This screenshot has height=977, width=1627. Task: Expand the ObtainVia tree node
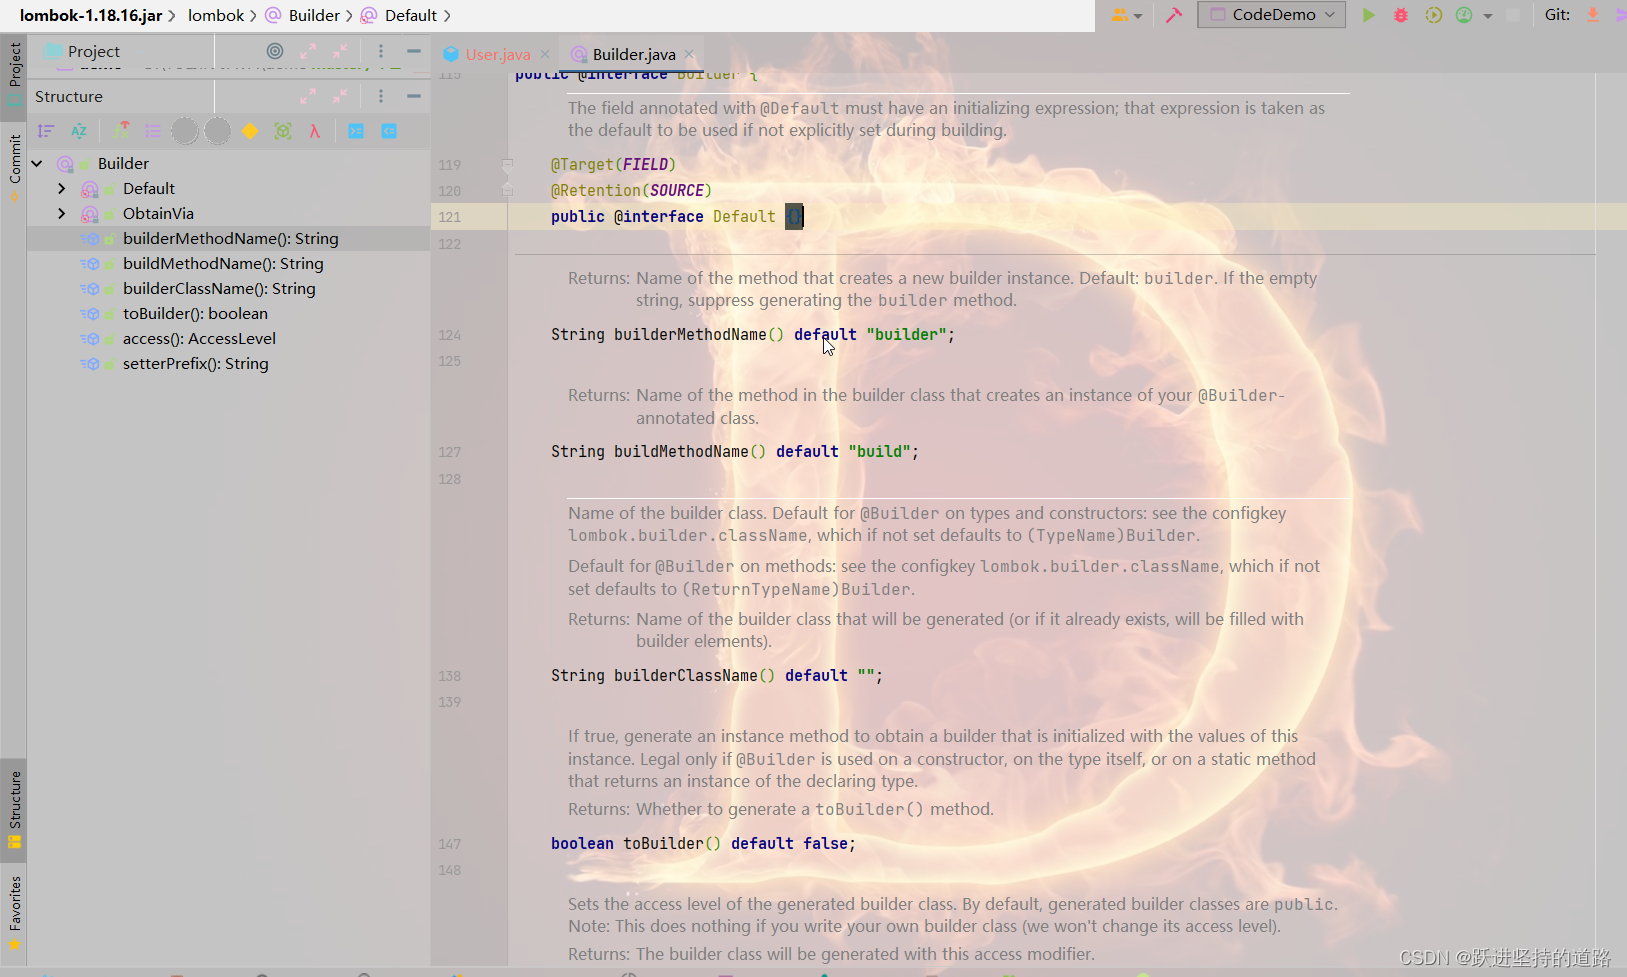pos(62,213)
